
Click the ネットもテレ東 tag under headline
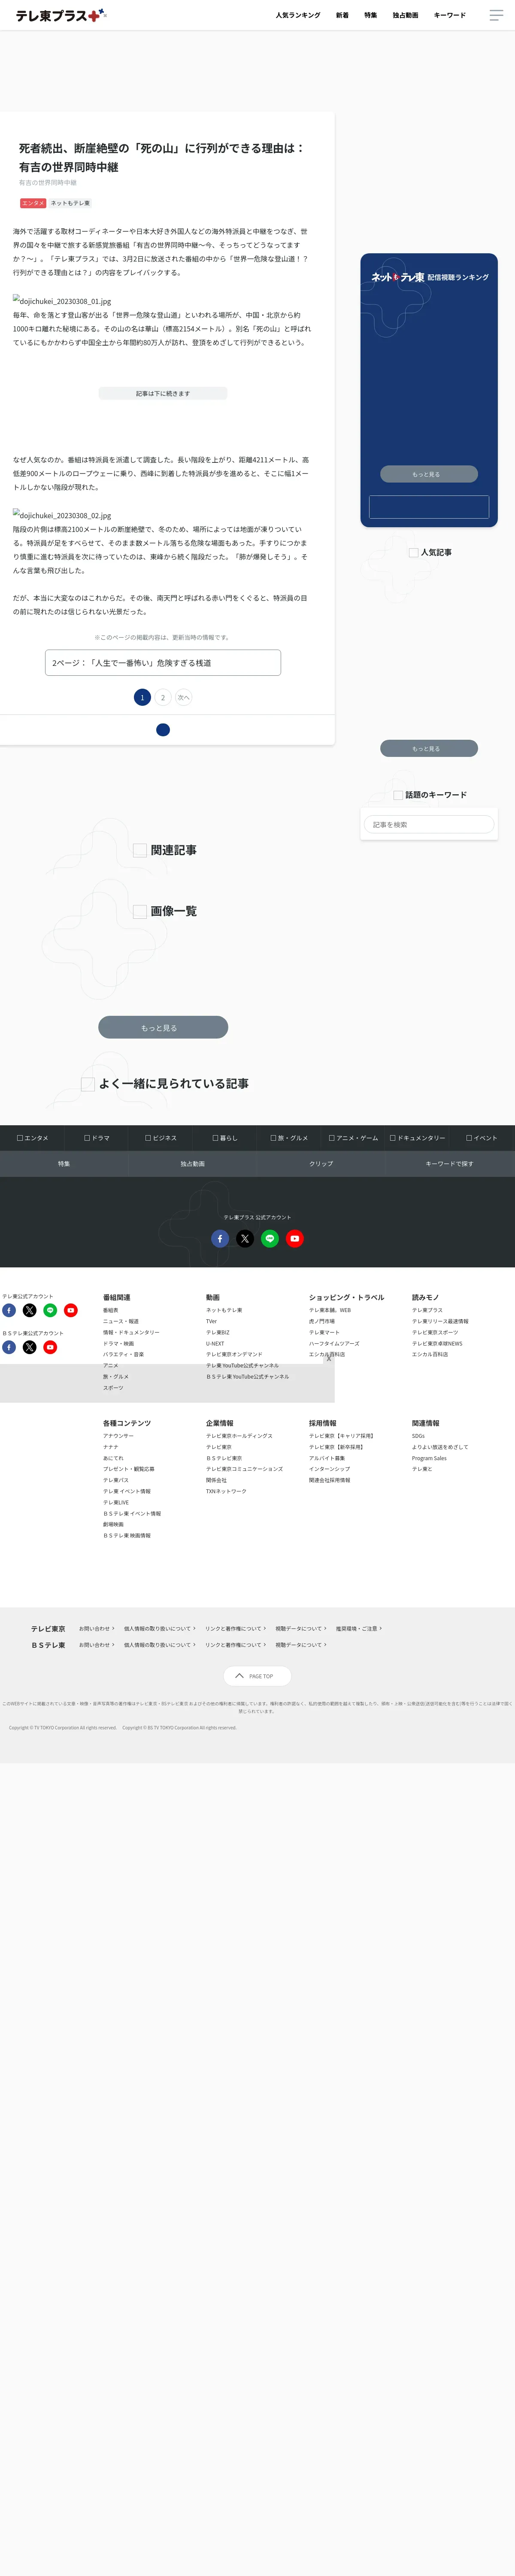coord(70,203)
